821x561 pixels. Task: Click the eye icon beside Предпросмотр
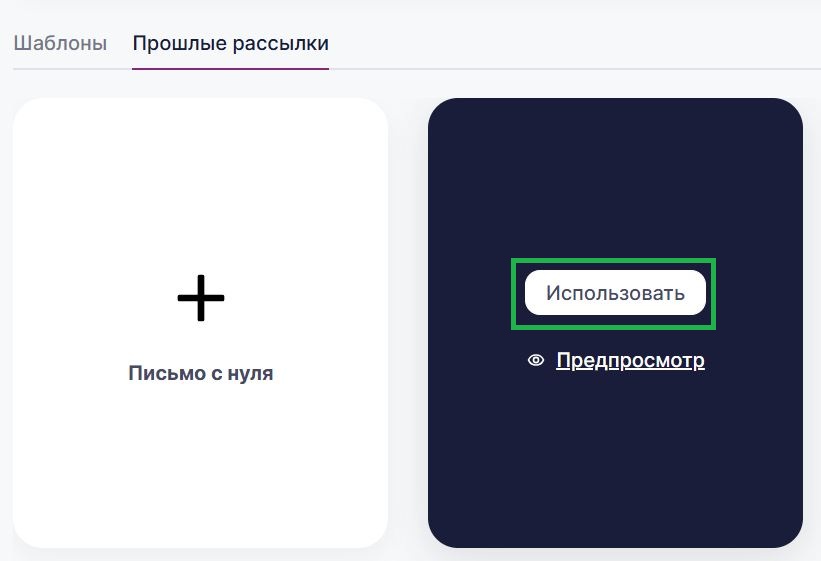[x=536, y=361]
